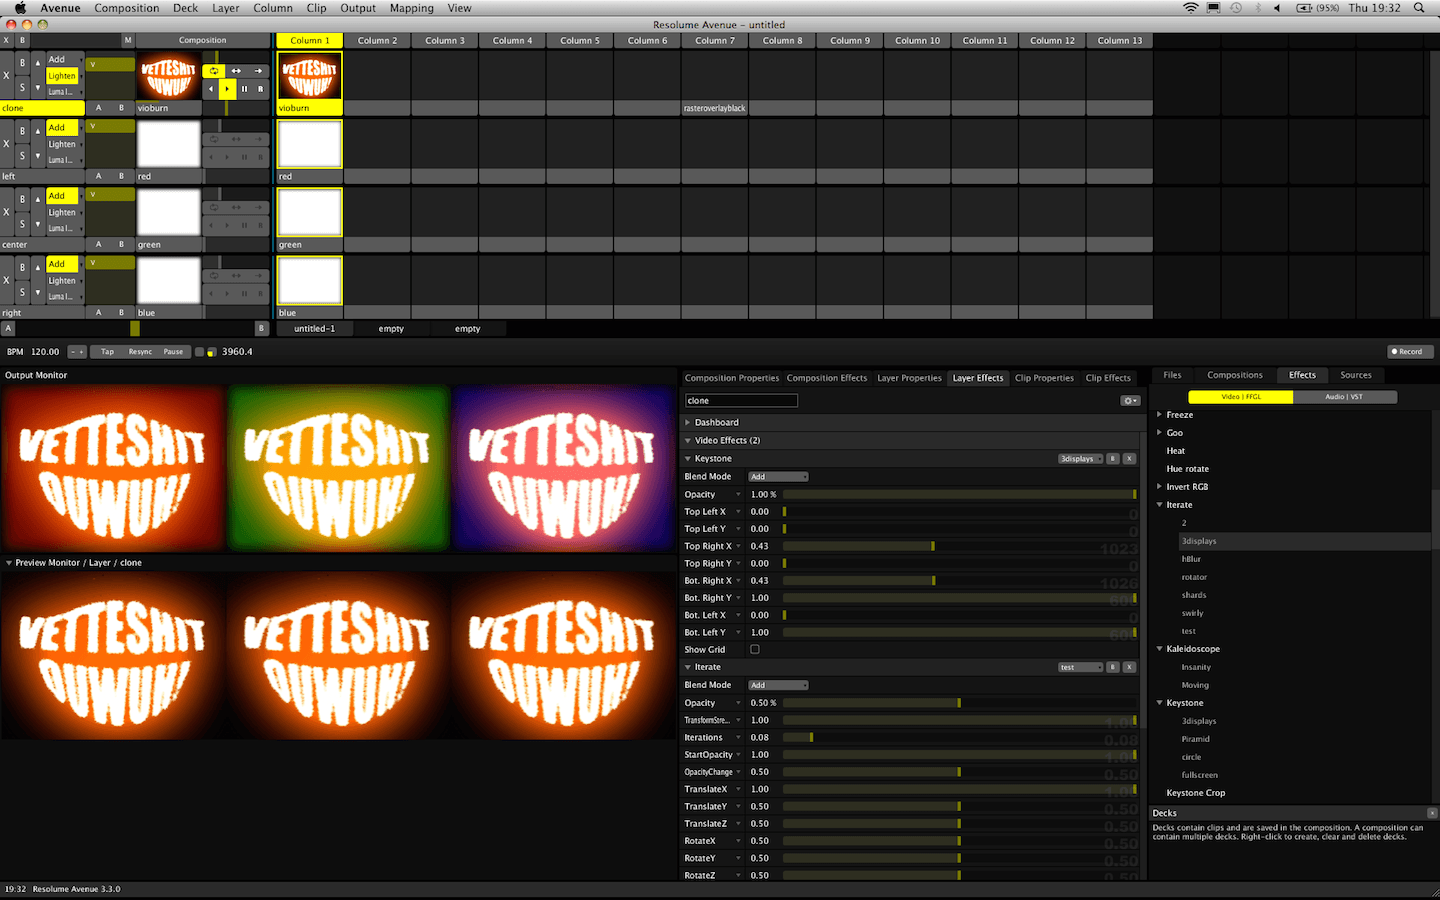Open Spotlight search in macOS menu bar

(1419, 8)
